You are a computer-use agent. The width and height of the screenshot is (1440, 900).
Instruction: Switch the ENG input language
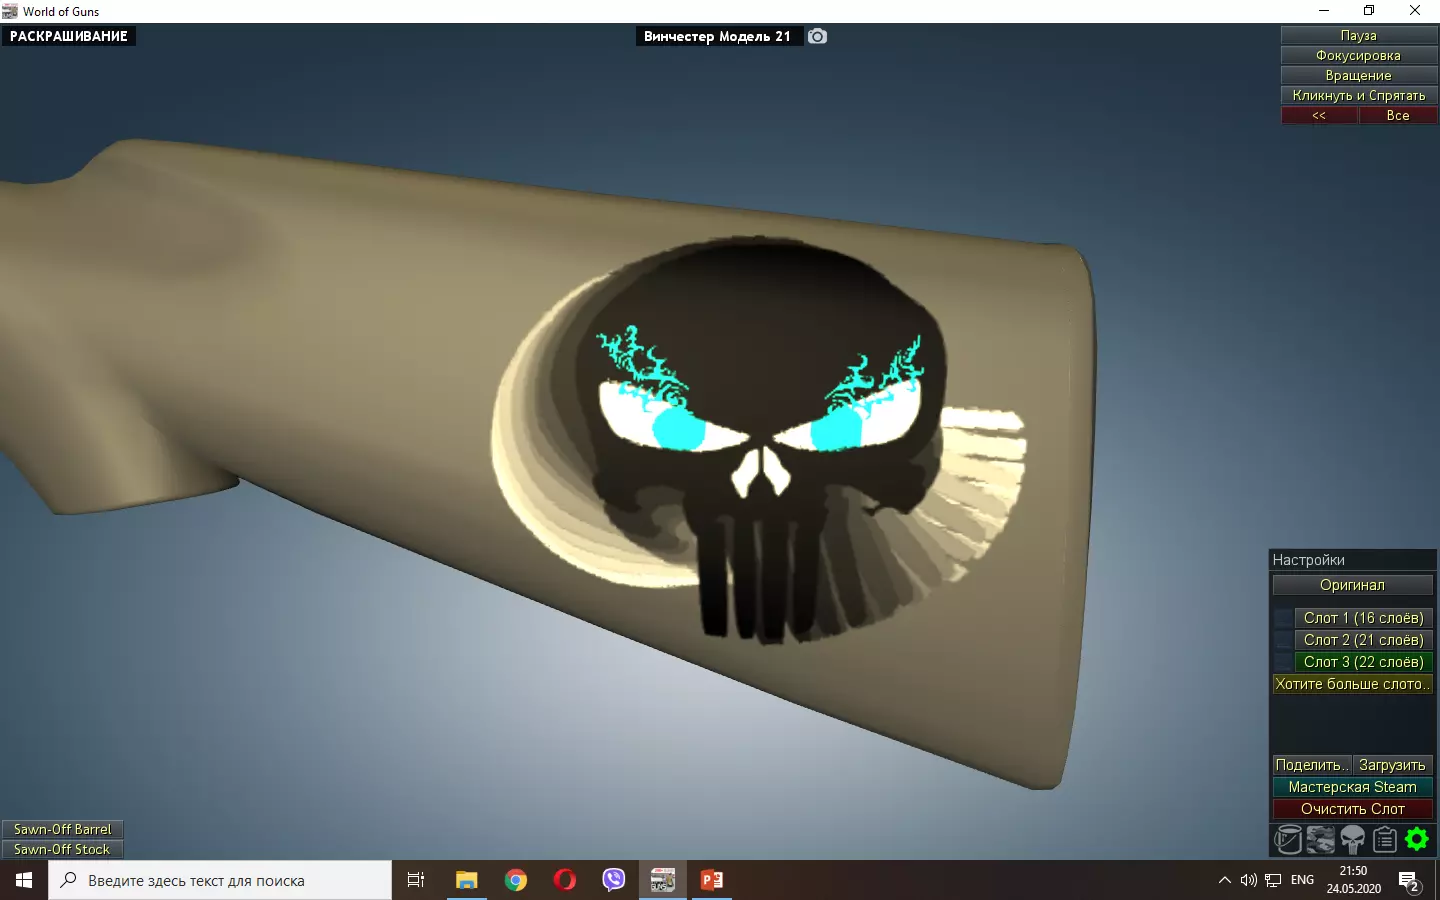pos(1303,880)
